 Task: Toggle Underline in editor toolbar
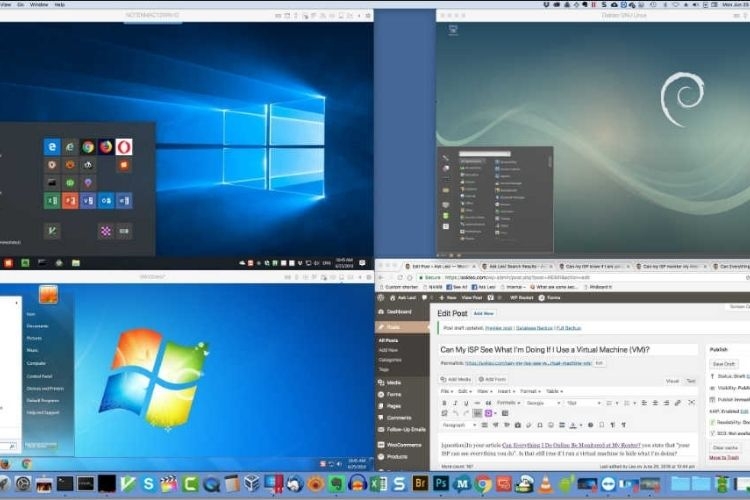pos(466,403)
